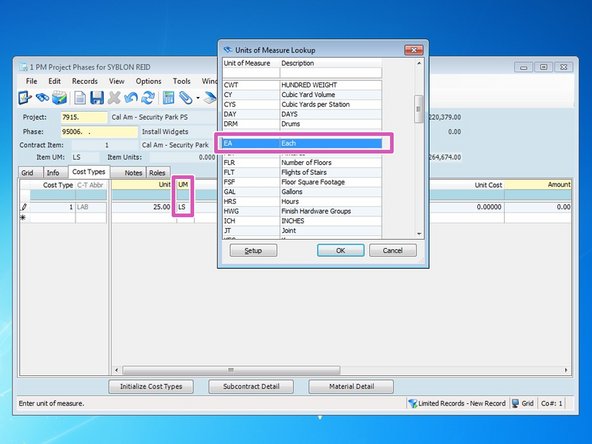This screenshot has width=592, height=444.
Task: Select the FSF Floor Square Footage row
Action: tap(302, 182)
